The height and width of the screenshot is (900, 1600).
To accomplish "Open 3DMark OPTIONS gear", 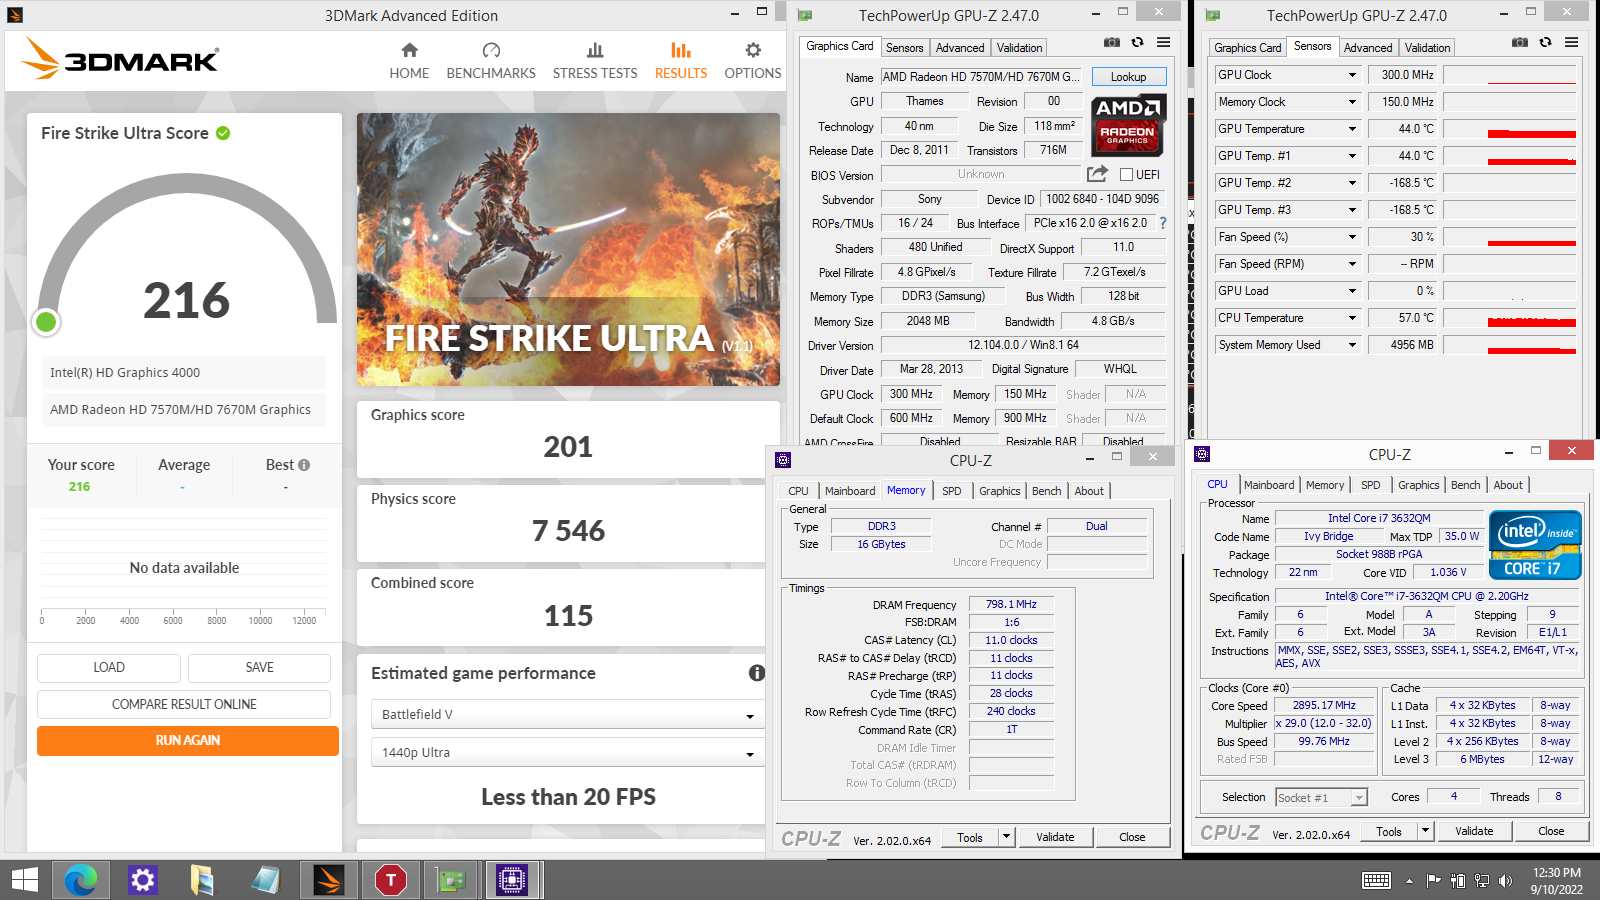I will (x=753, y=50).
